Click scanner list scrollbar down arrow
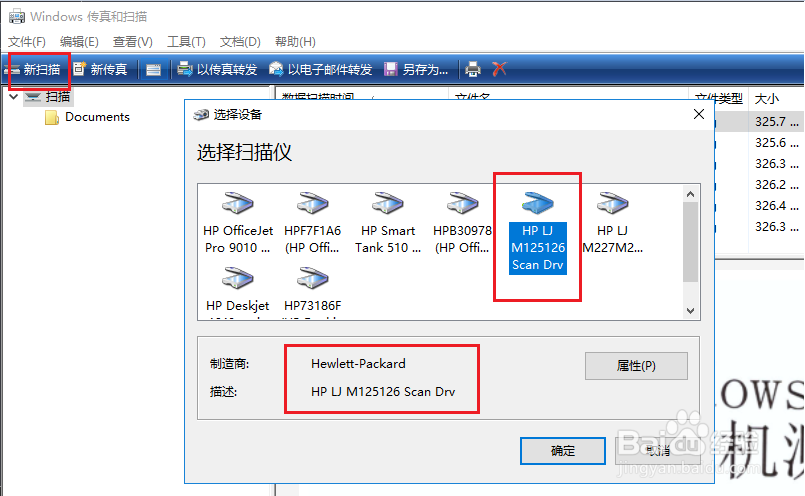Image resolution: width=805 pixels, height=496 pixels. (x=691, y=311)
